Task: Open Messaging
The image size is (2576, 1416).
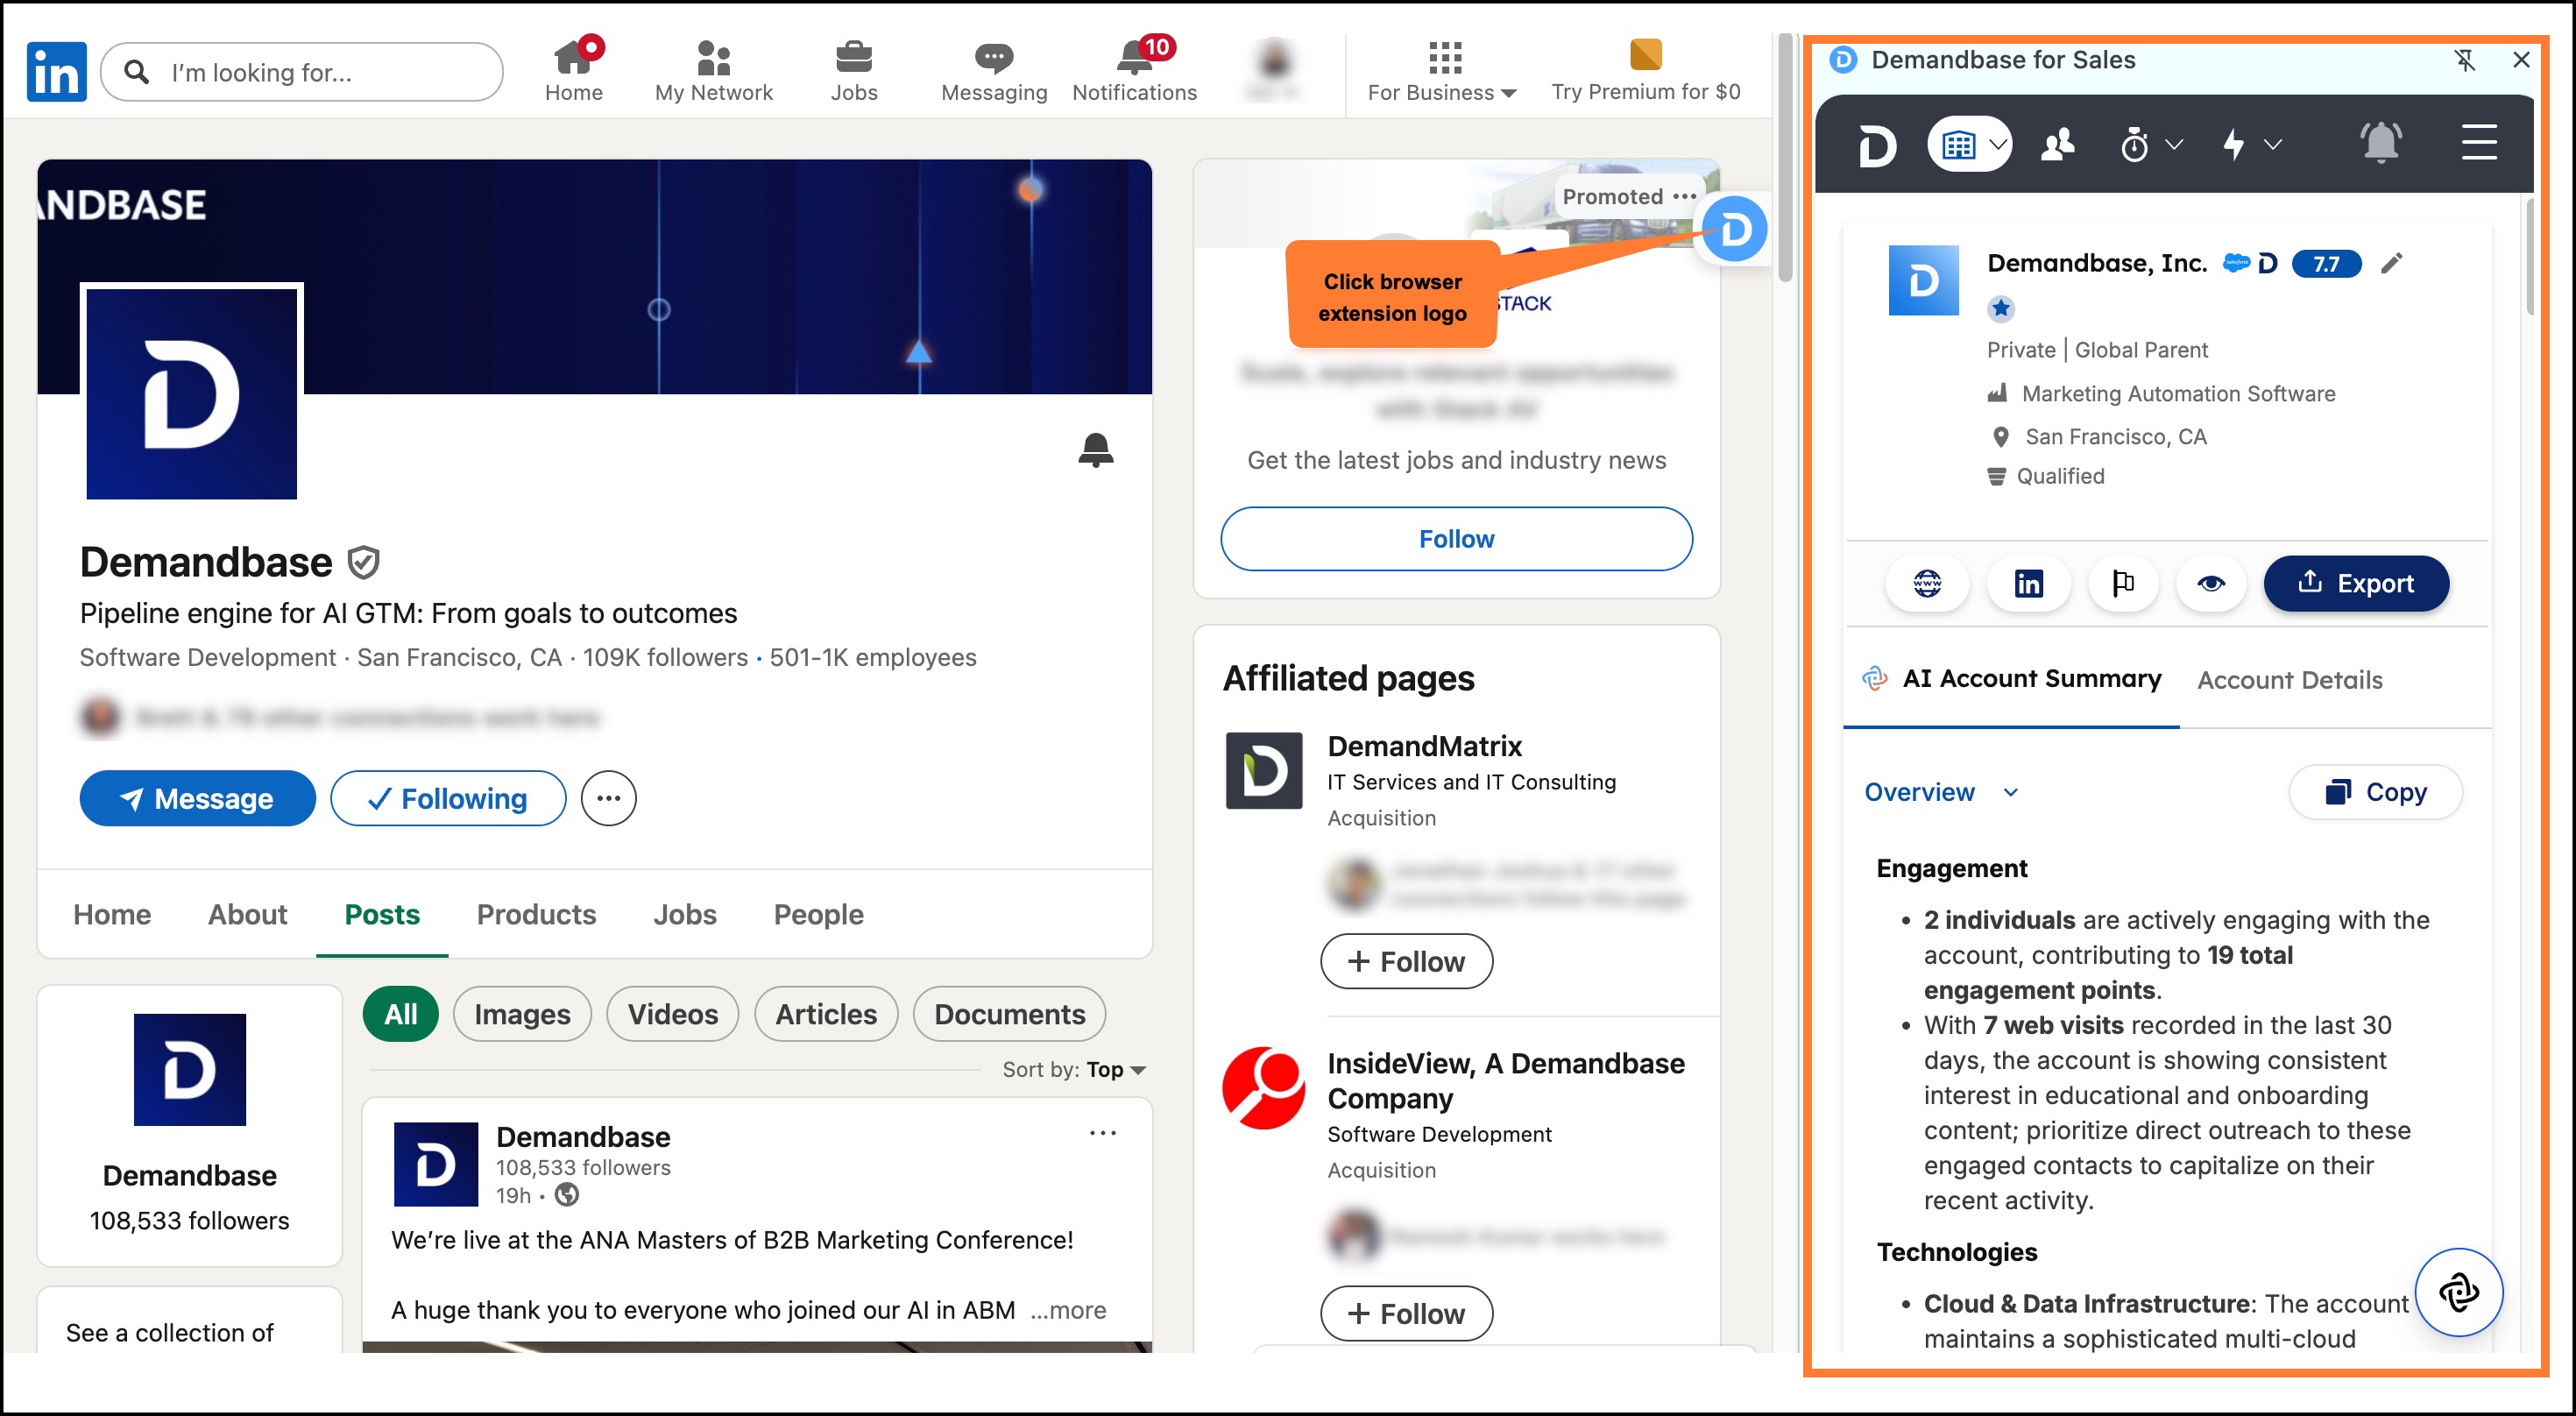Action: pos(993,70)
